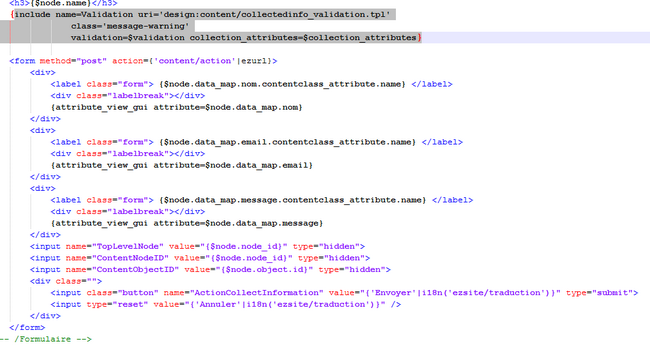Click the "ContentNodeID" input name
Viewport: 650px width, 361px height.
click(x=130, y=258)
